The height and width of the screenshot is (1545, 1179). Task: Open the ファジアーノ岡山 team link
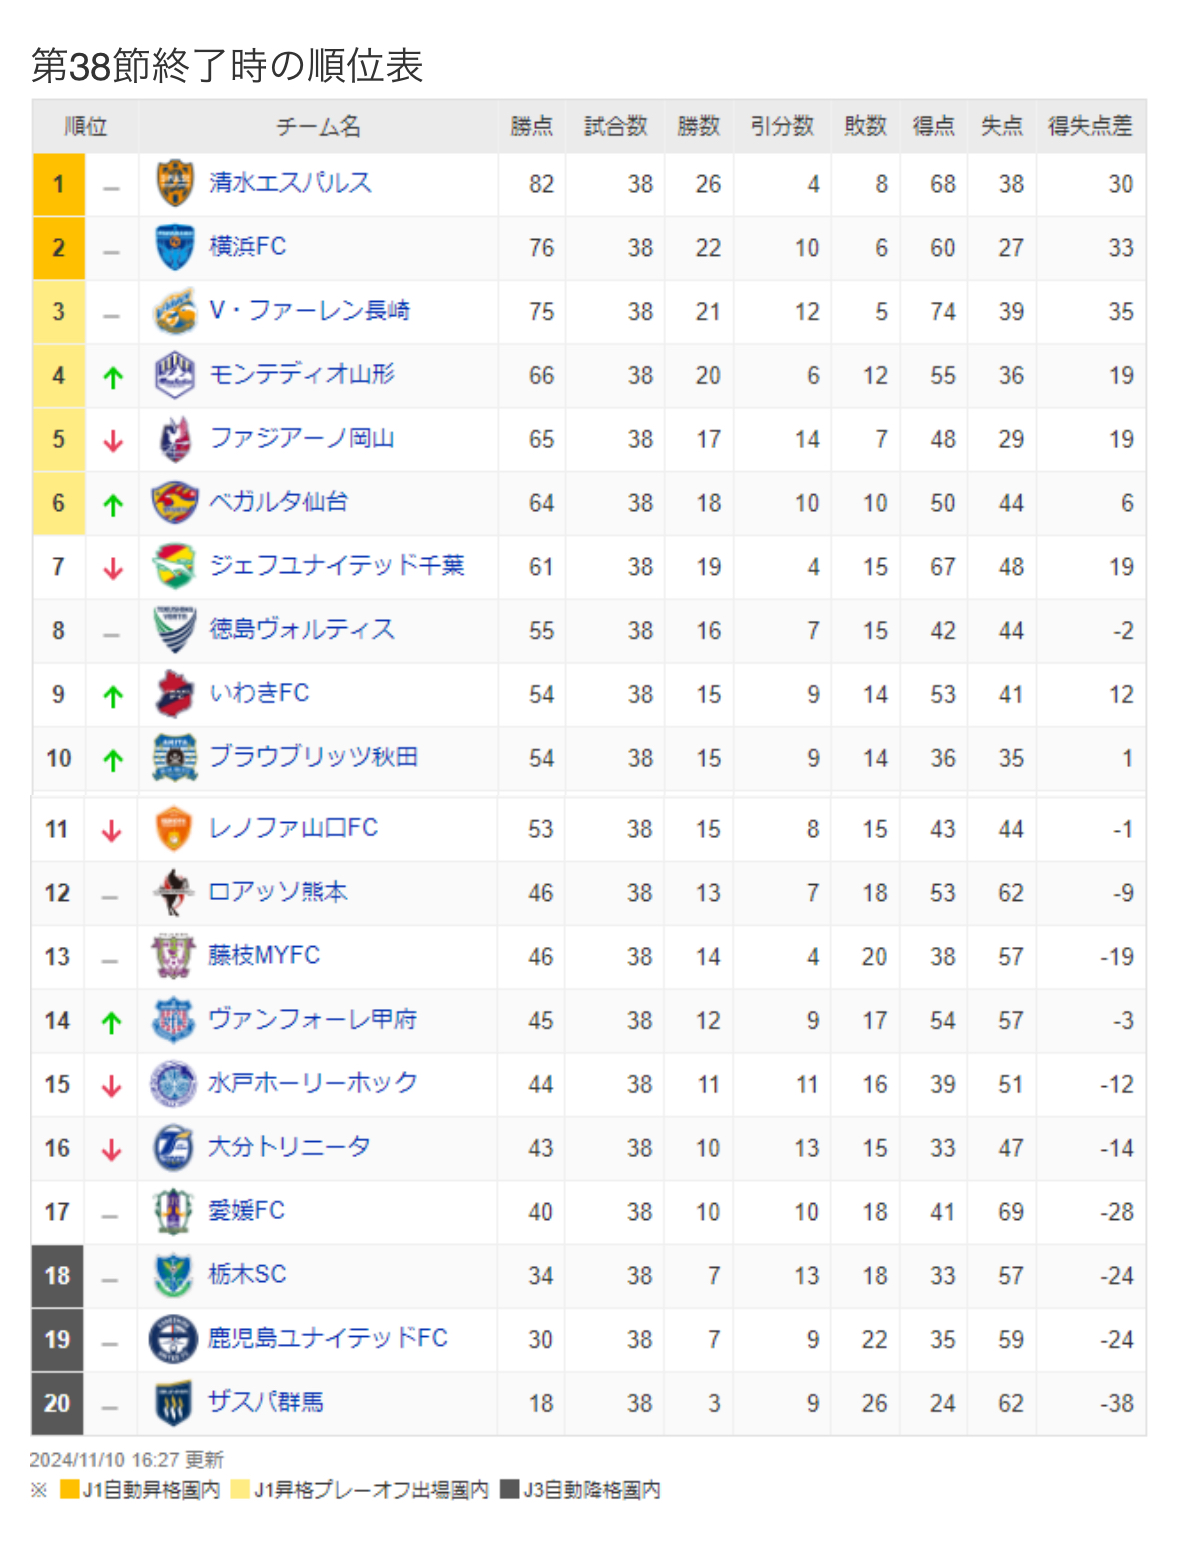302,438
